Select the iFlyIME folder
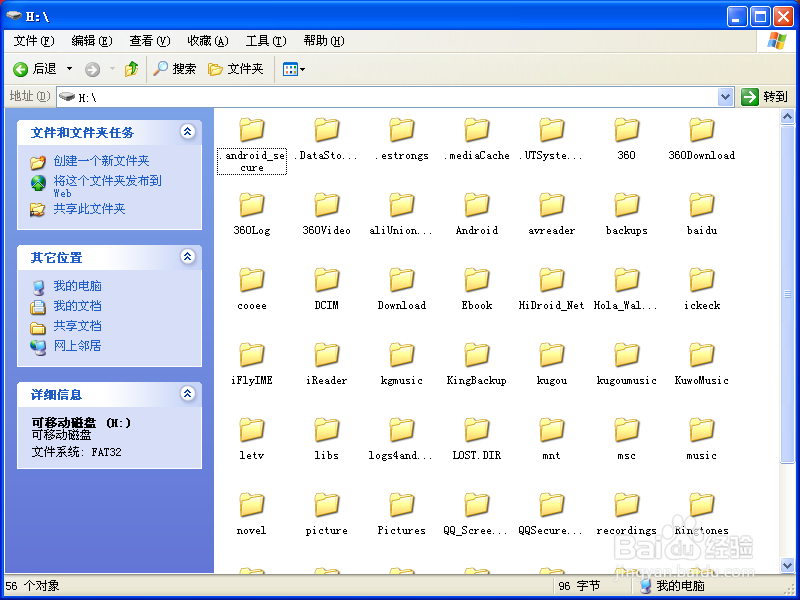Image resolution: width=800 pixels, height=600 pixels. [252, 364]
